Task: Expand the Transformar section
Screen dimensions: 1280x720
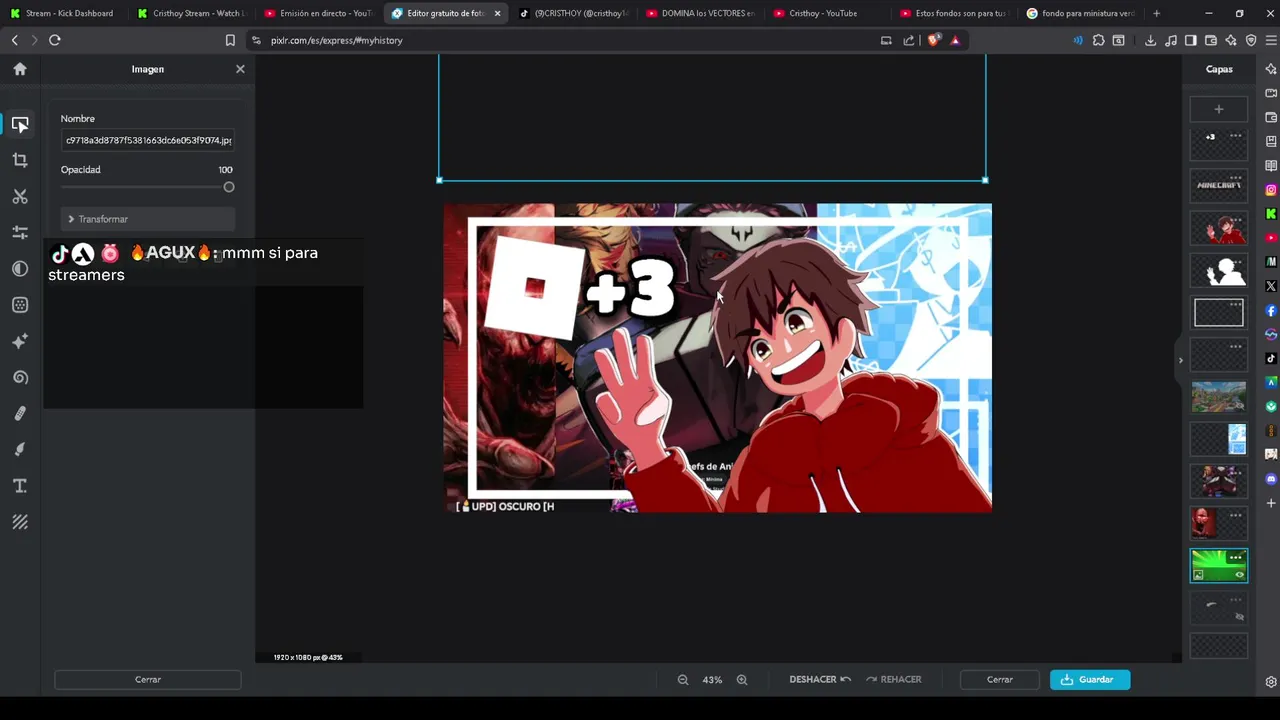Action: (x=148, y=219)
